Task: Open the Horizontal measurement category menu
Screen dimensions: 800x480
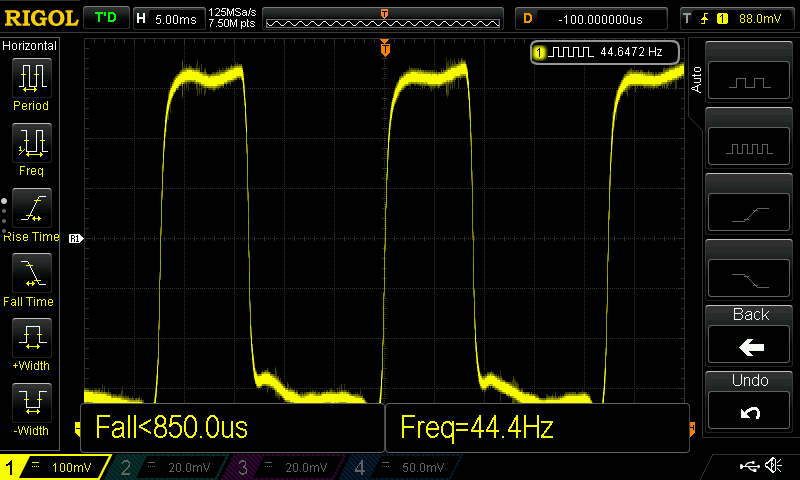Action: click(x=30, y=46)
